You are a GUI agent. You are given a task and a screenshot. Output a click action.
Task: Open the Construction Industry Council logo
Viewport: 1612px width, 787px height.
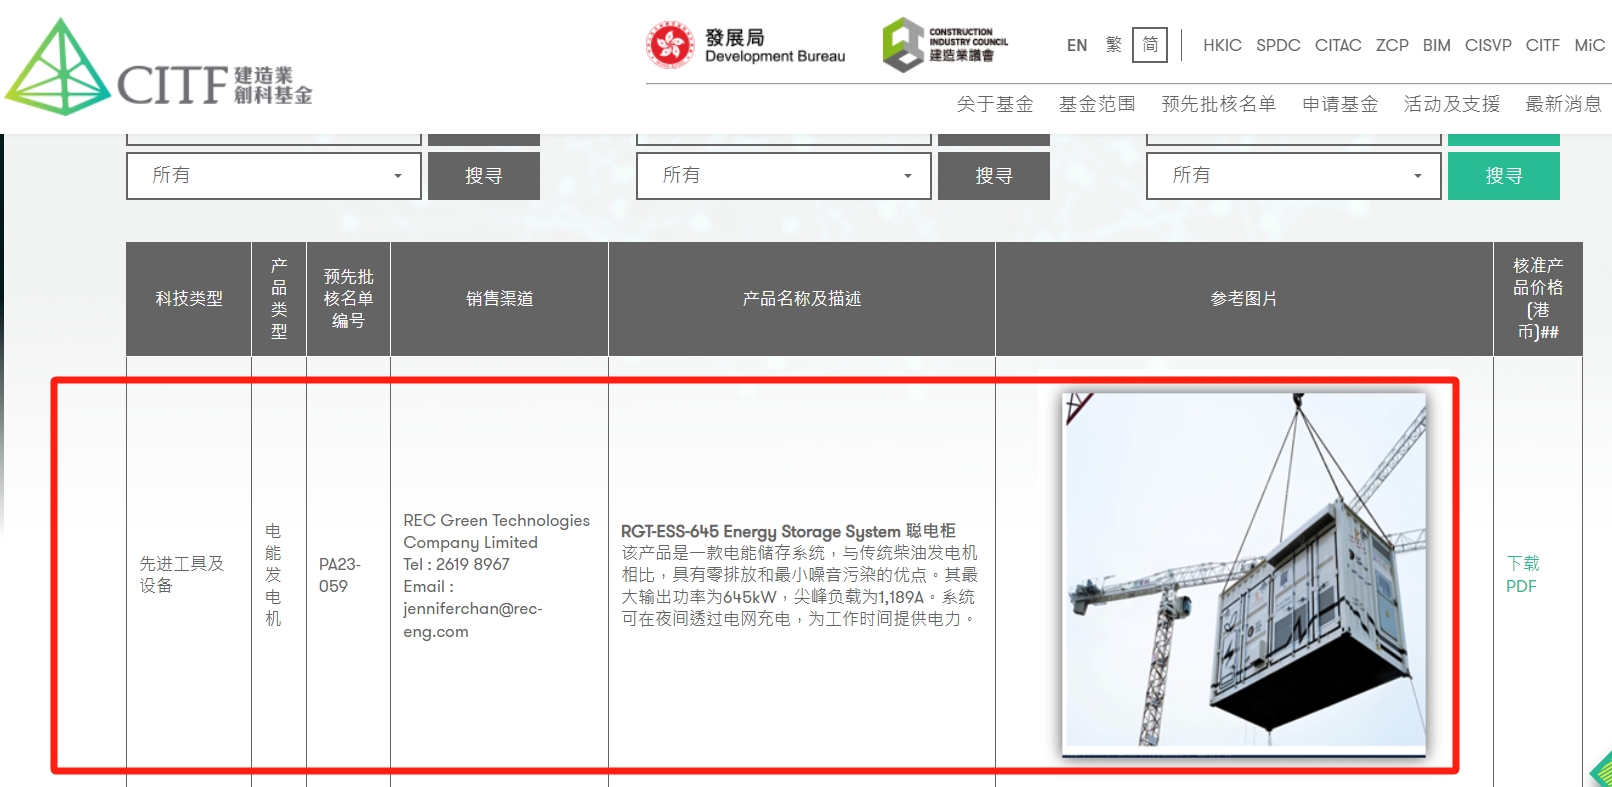click(x=945, y=45)
